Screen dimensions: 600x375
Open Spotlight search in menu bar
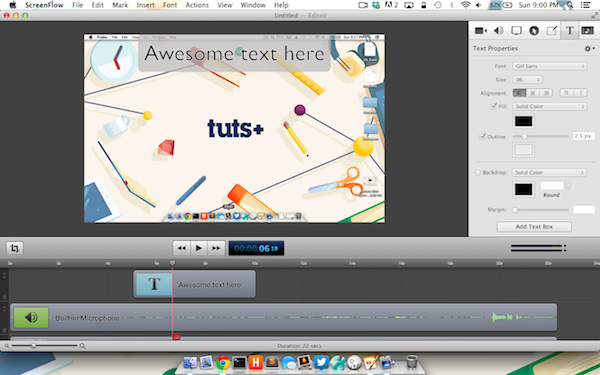(x=570, y=5)
